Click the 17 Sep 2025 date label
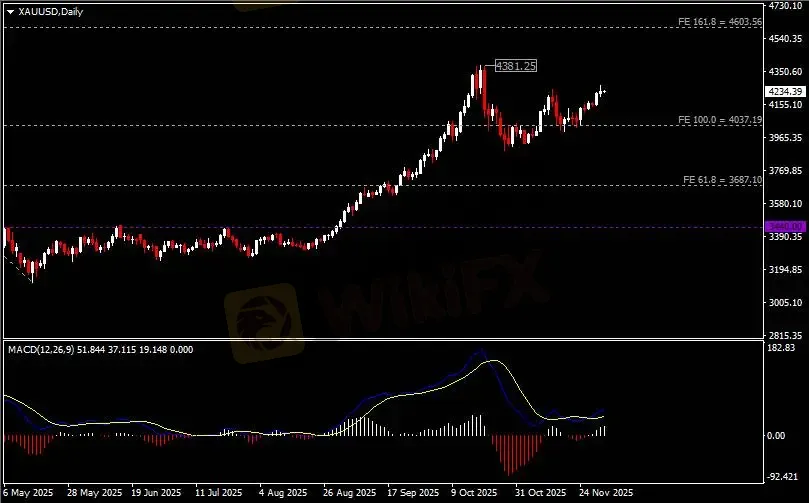 413,493
